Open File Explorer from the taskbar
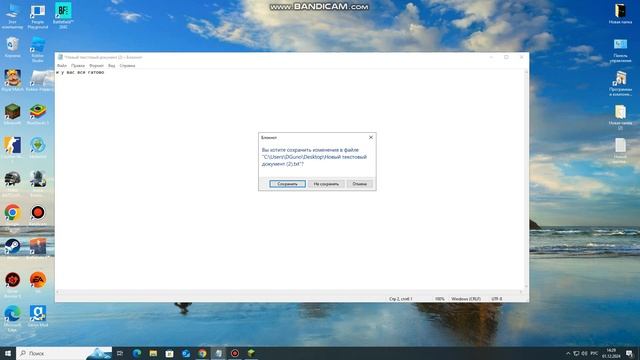This screenshot has width=640, height=360. 153,353
